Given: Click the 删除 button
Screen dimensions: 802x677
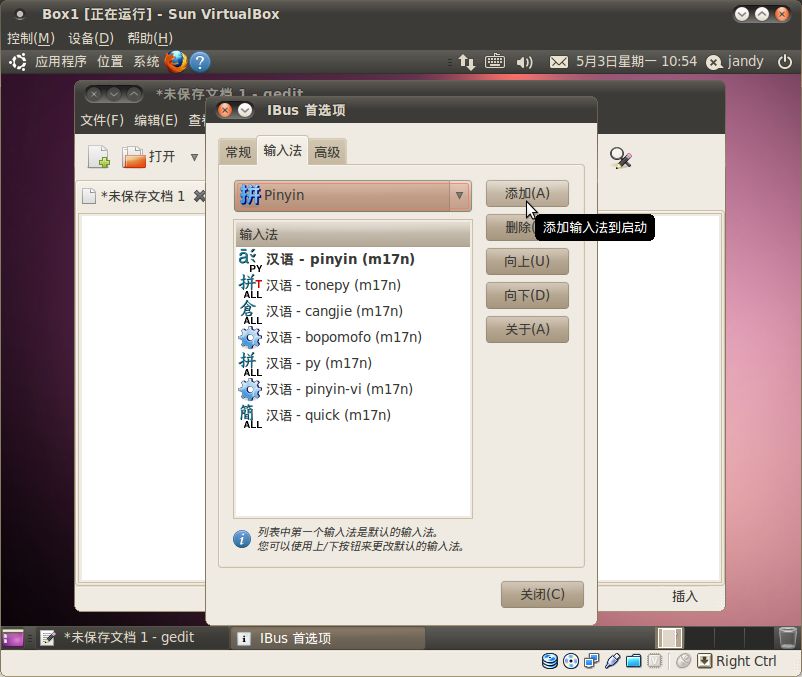Looking at the screenshot, I should click(x=510, y=227).
